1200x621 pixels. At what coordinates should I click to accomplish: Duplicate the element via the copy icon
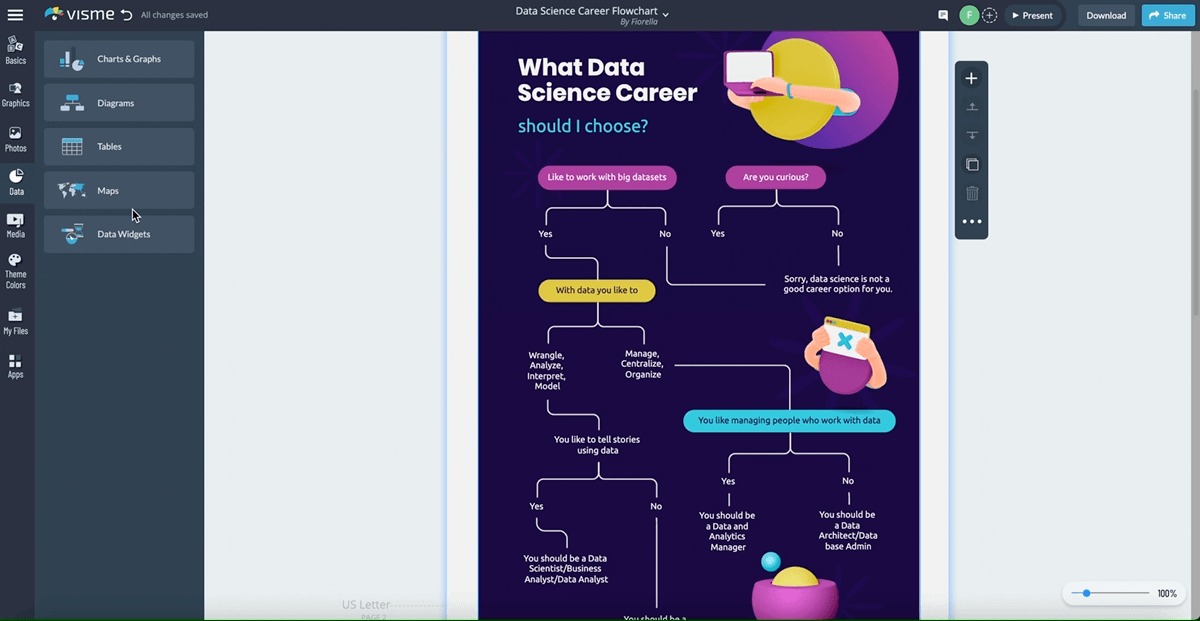click(971, 164)
